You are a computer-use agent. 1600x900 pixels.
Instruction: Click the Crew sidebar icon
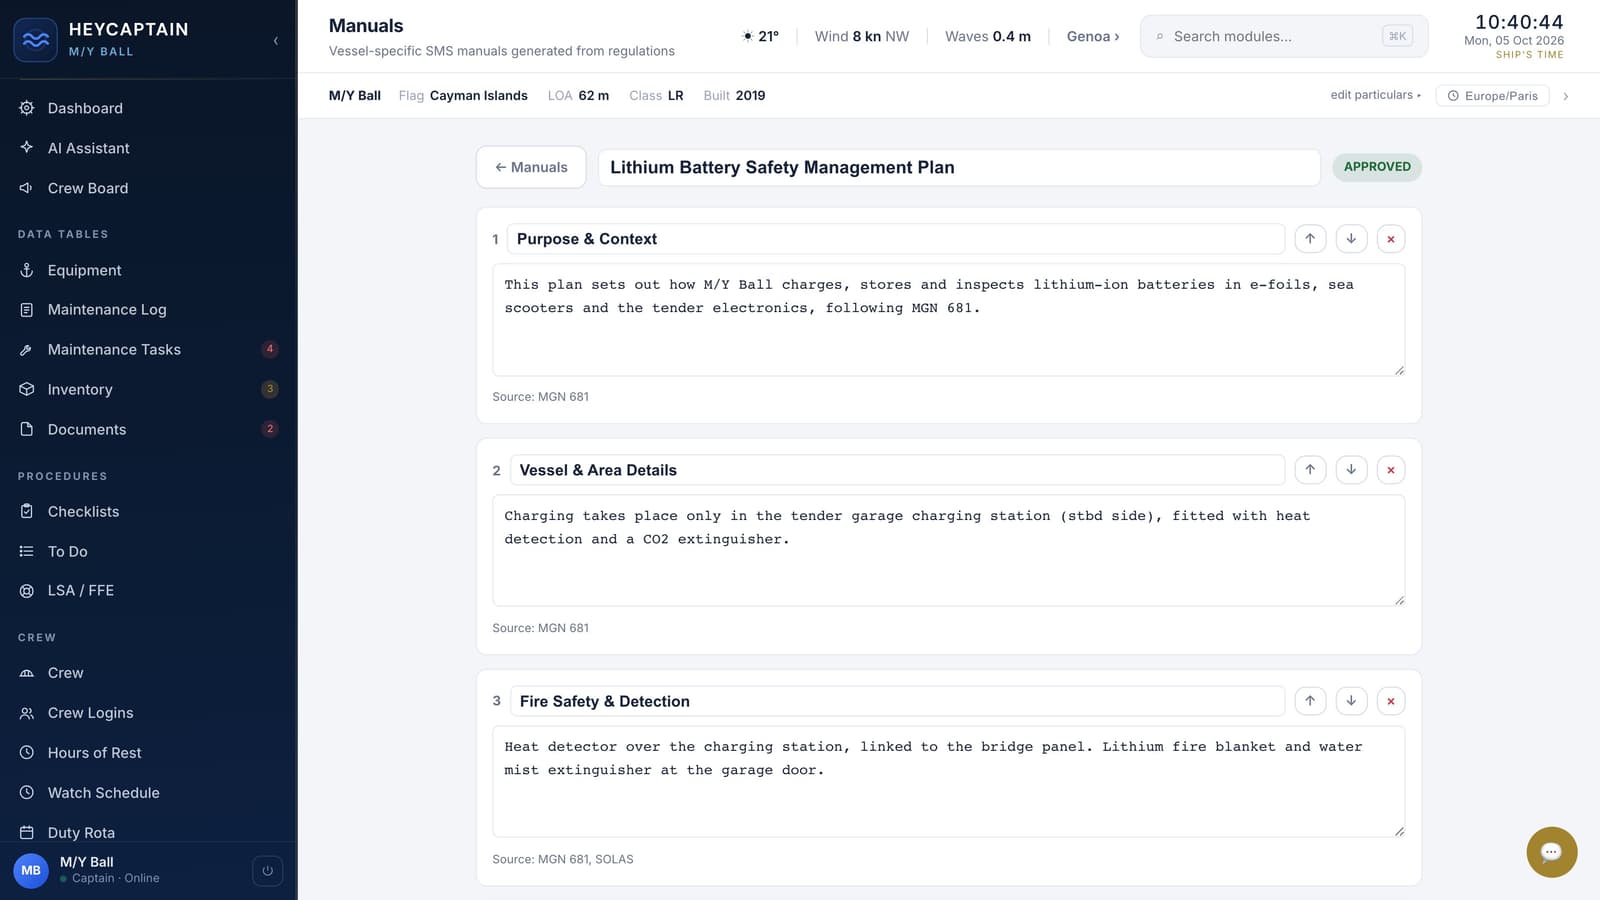27,673
